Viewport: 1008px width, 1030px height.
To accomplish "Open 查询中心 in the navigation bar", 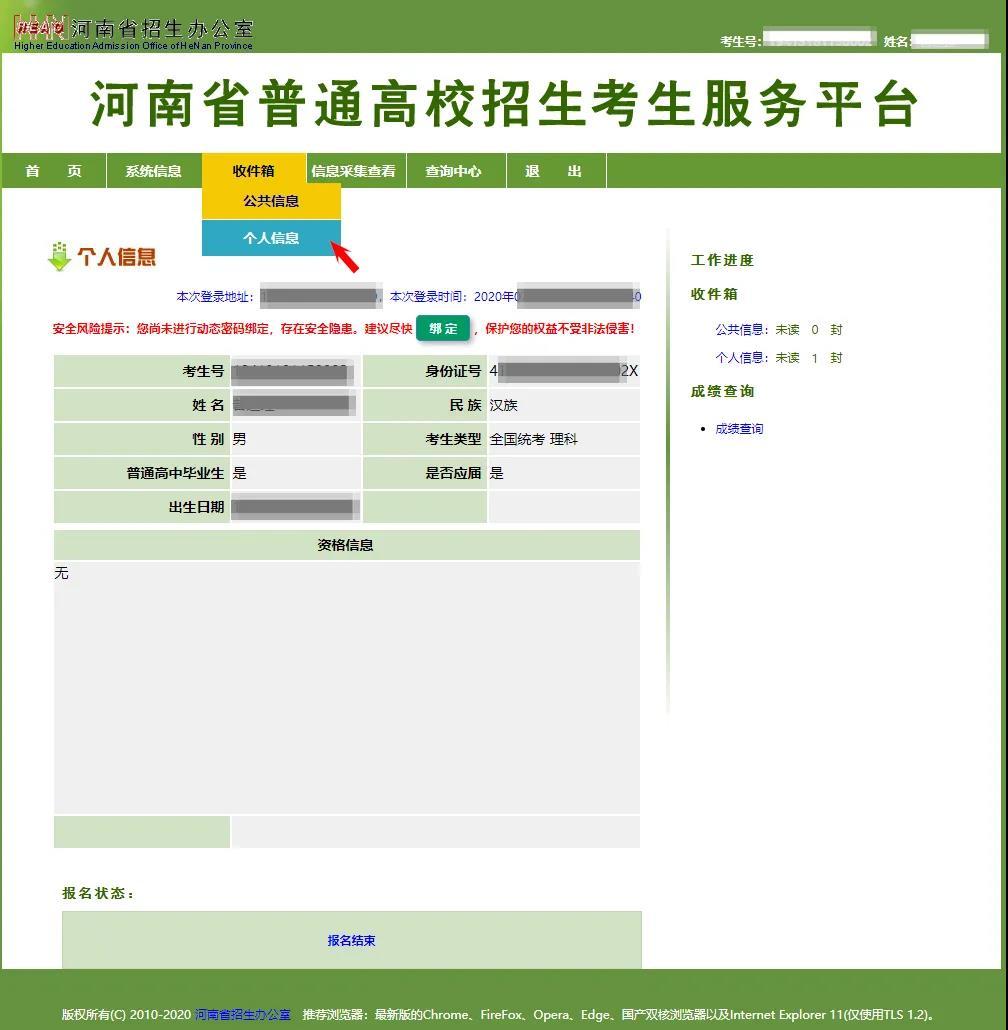I will [x=456, y=170].
